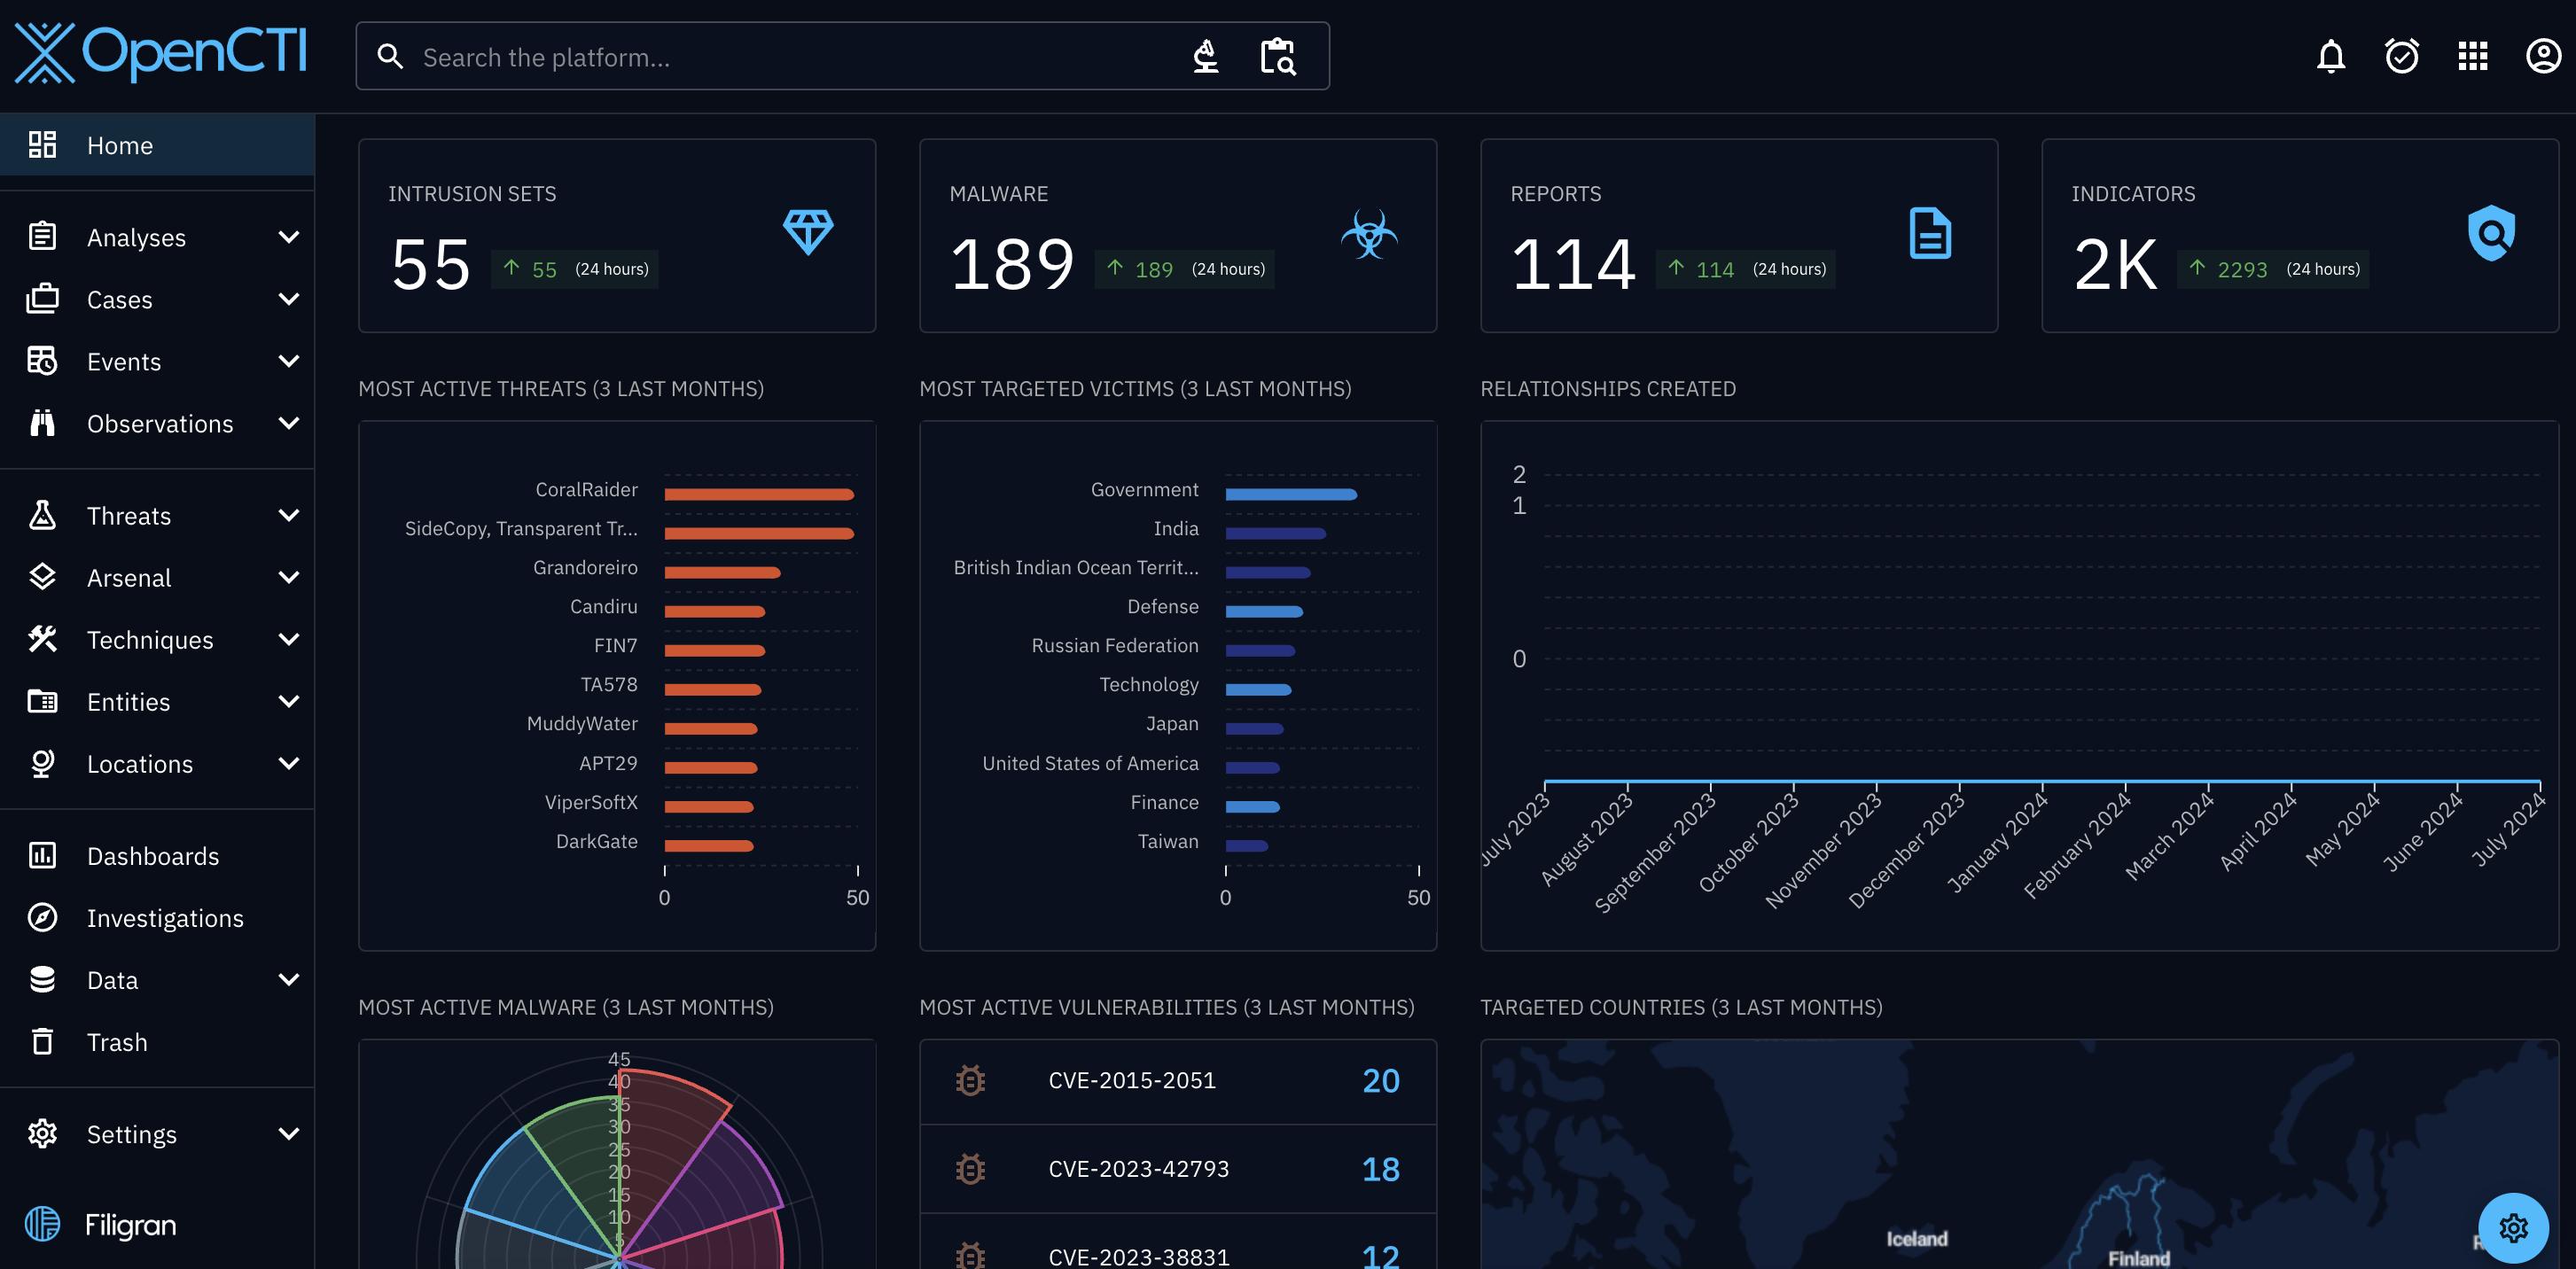Click the Techniques tools icon
This screenshot has width=2576, height=1269.
42,639
